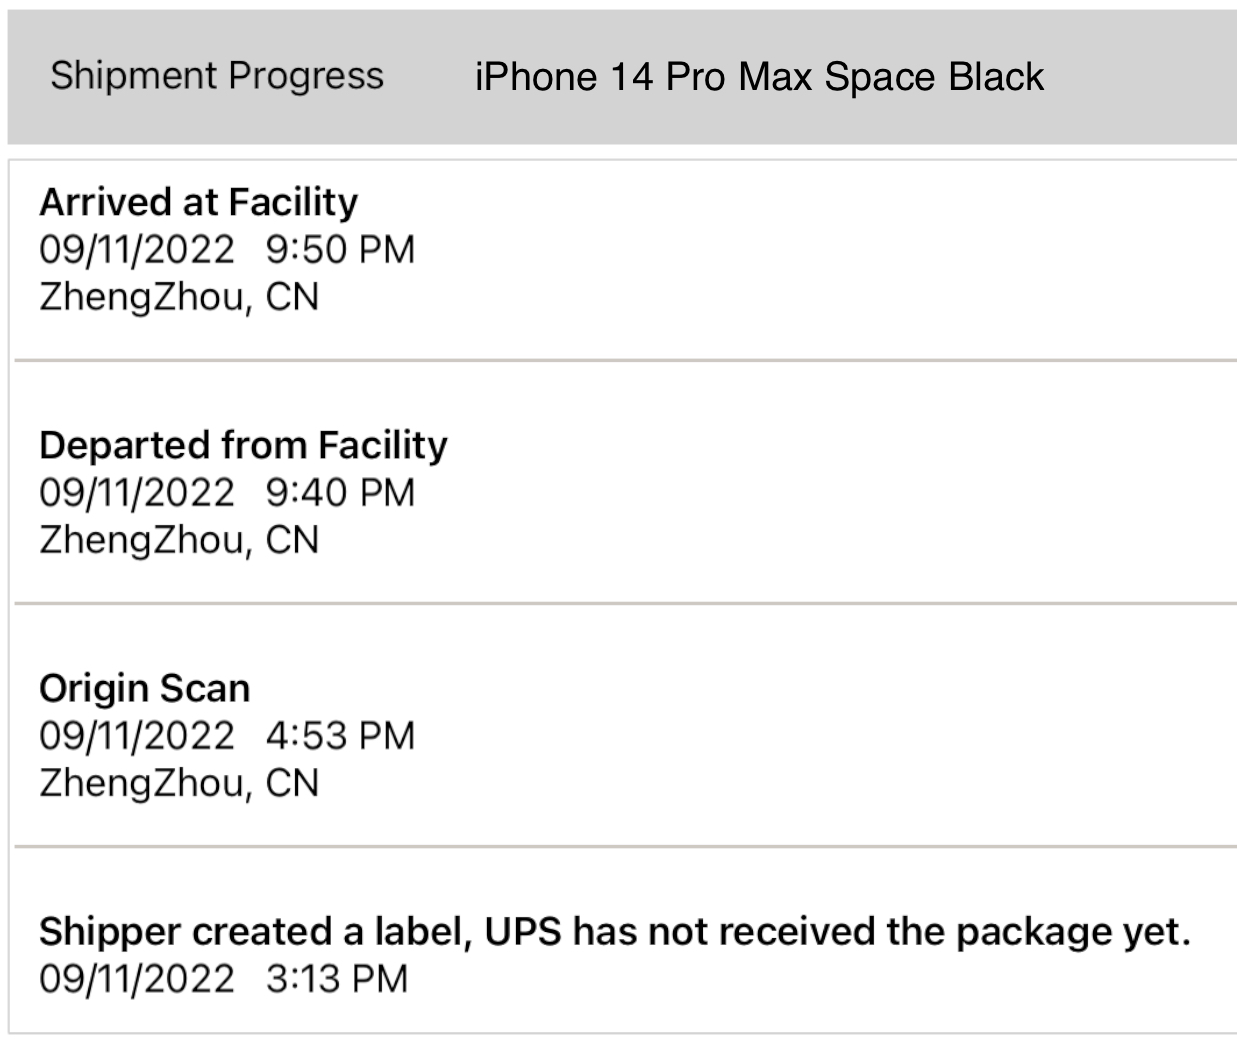
Task: Click the 9:50 PM timestamp
Action: 340,249
